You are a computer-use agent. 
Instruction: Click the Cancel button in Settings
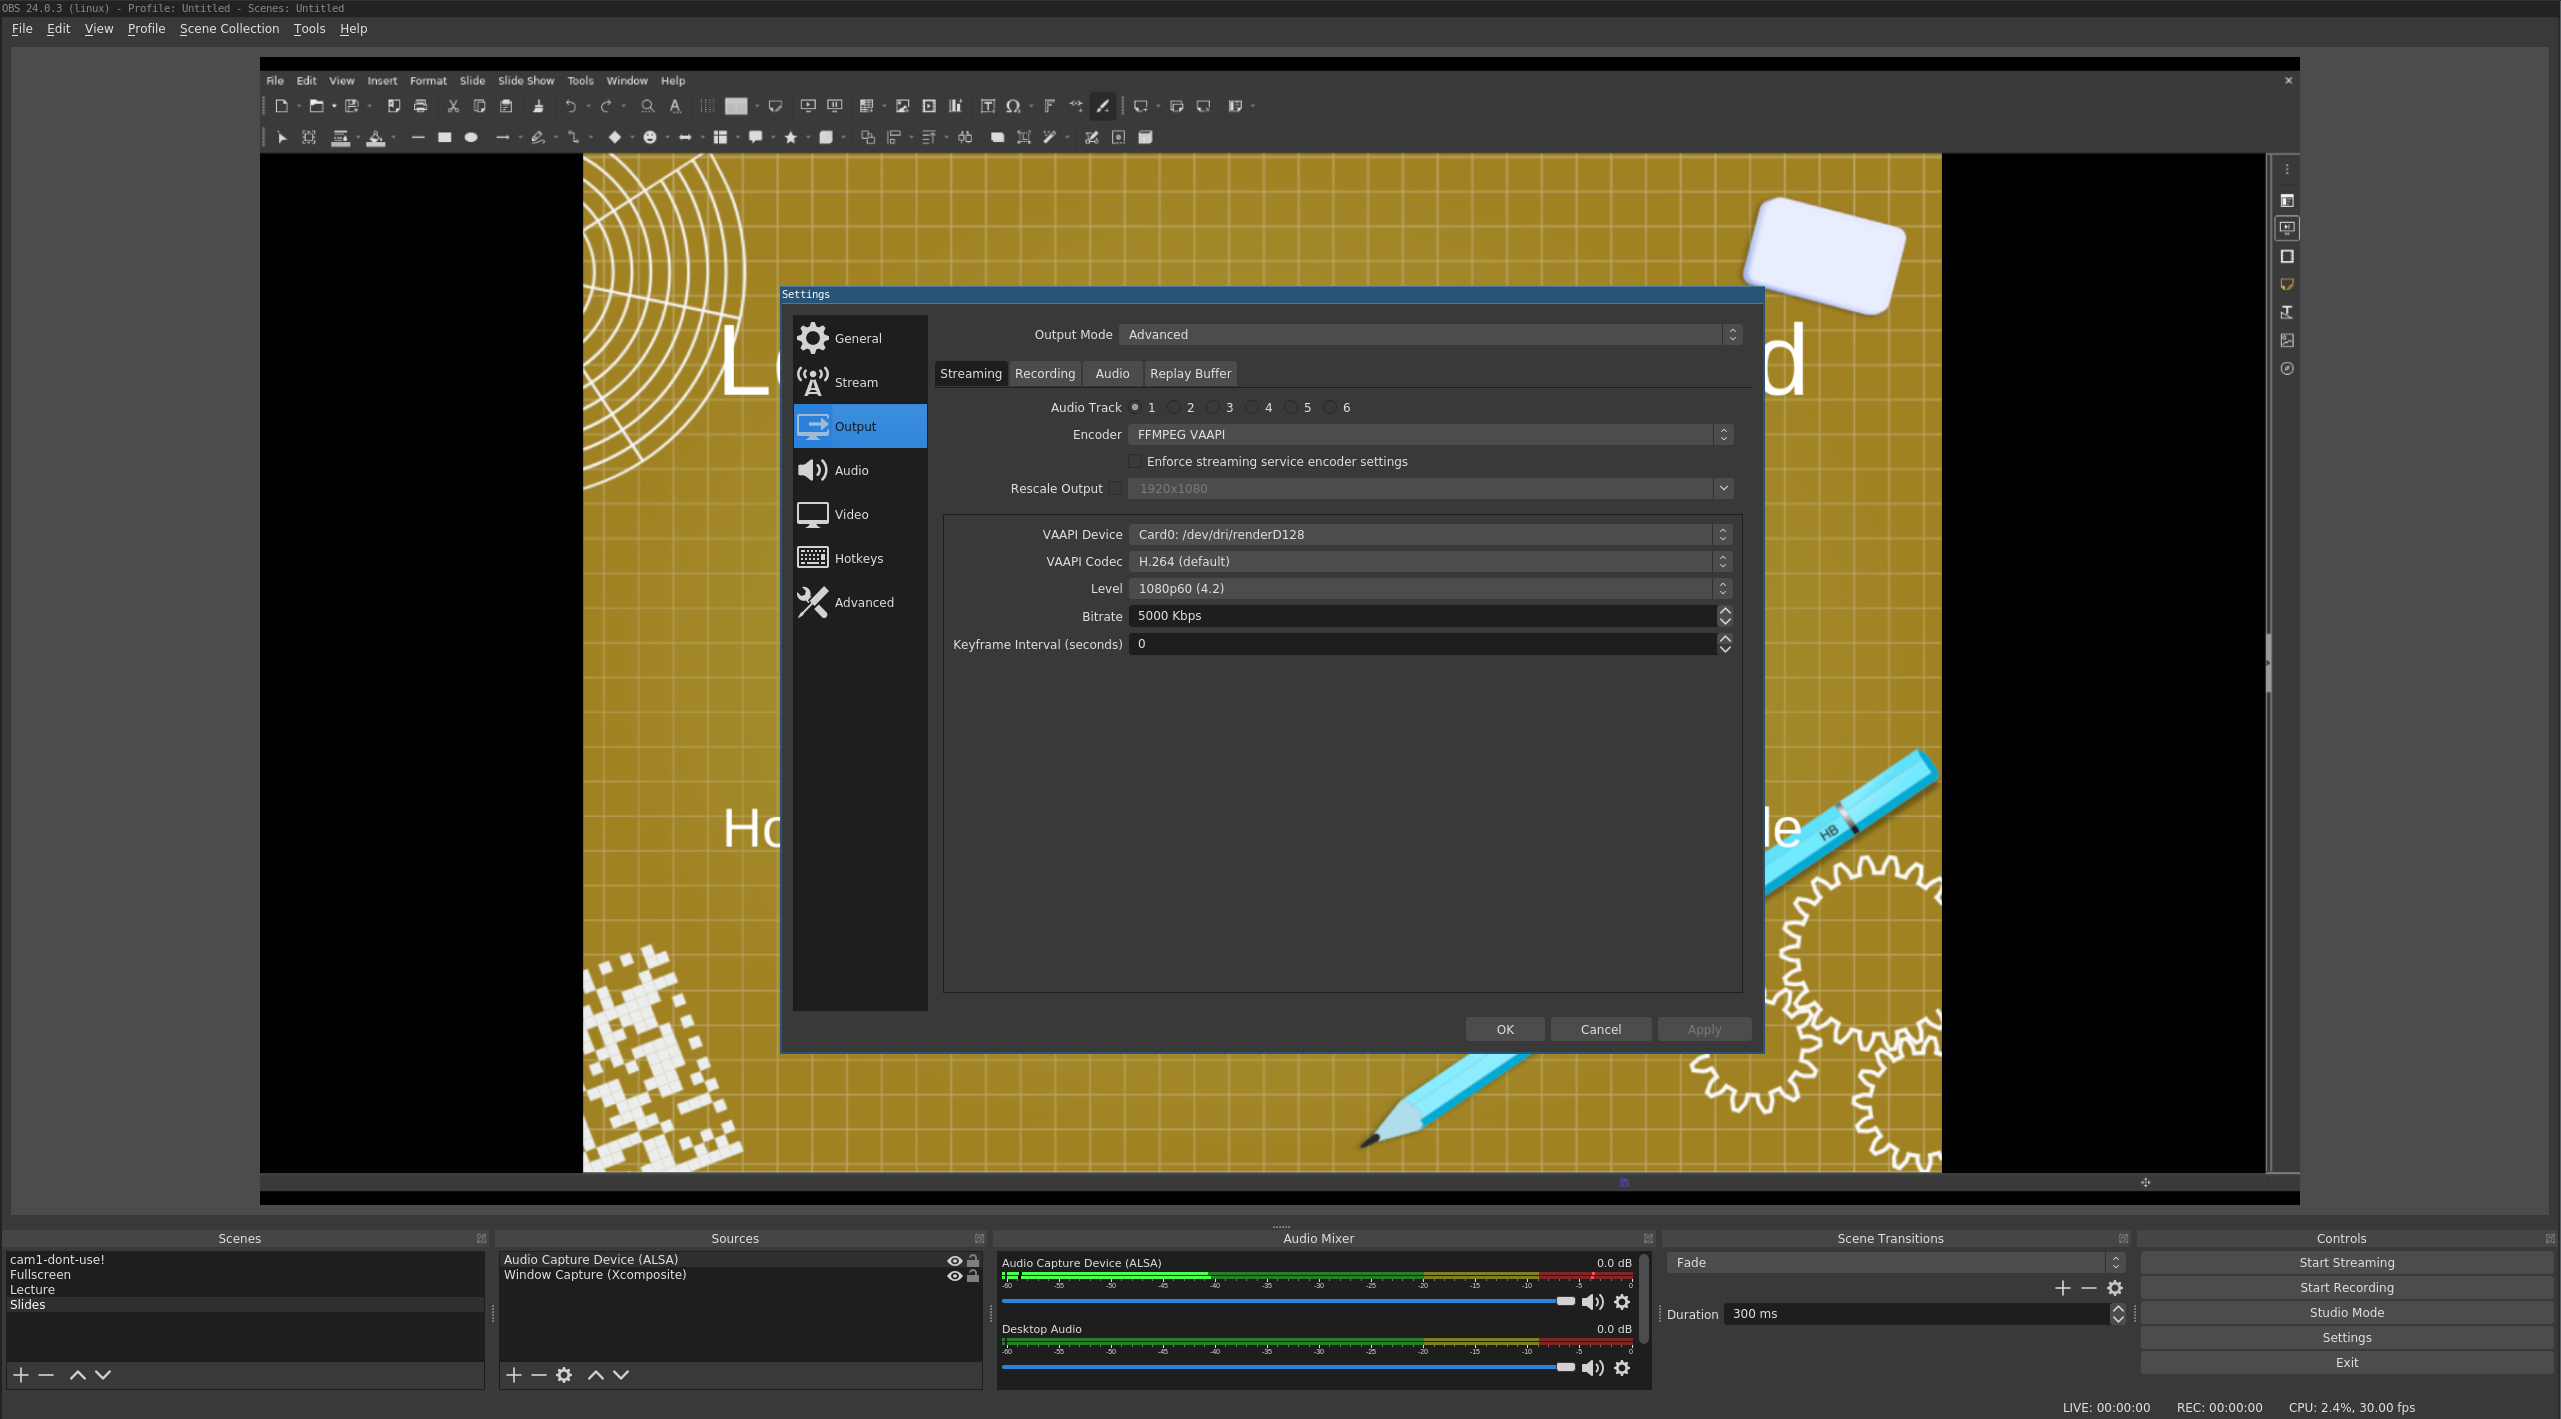[1600, 1029]
